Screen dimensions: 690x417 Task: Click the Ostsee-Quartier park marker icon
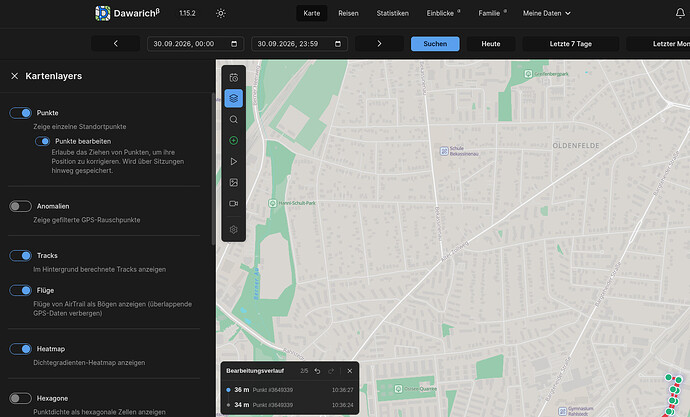pos(398,389)
